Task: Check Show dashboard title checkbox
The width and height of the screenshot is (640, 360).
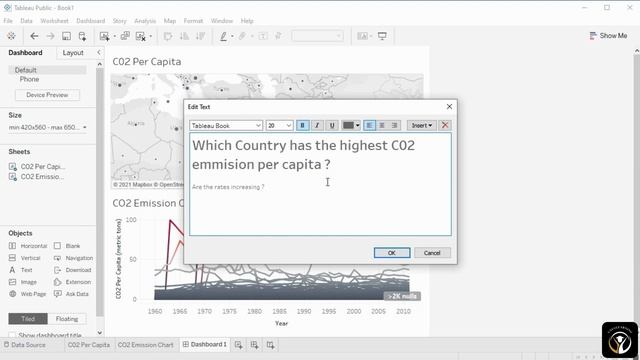Action: point(12,335)
